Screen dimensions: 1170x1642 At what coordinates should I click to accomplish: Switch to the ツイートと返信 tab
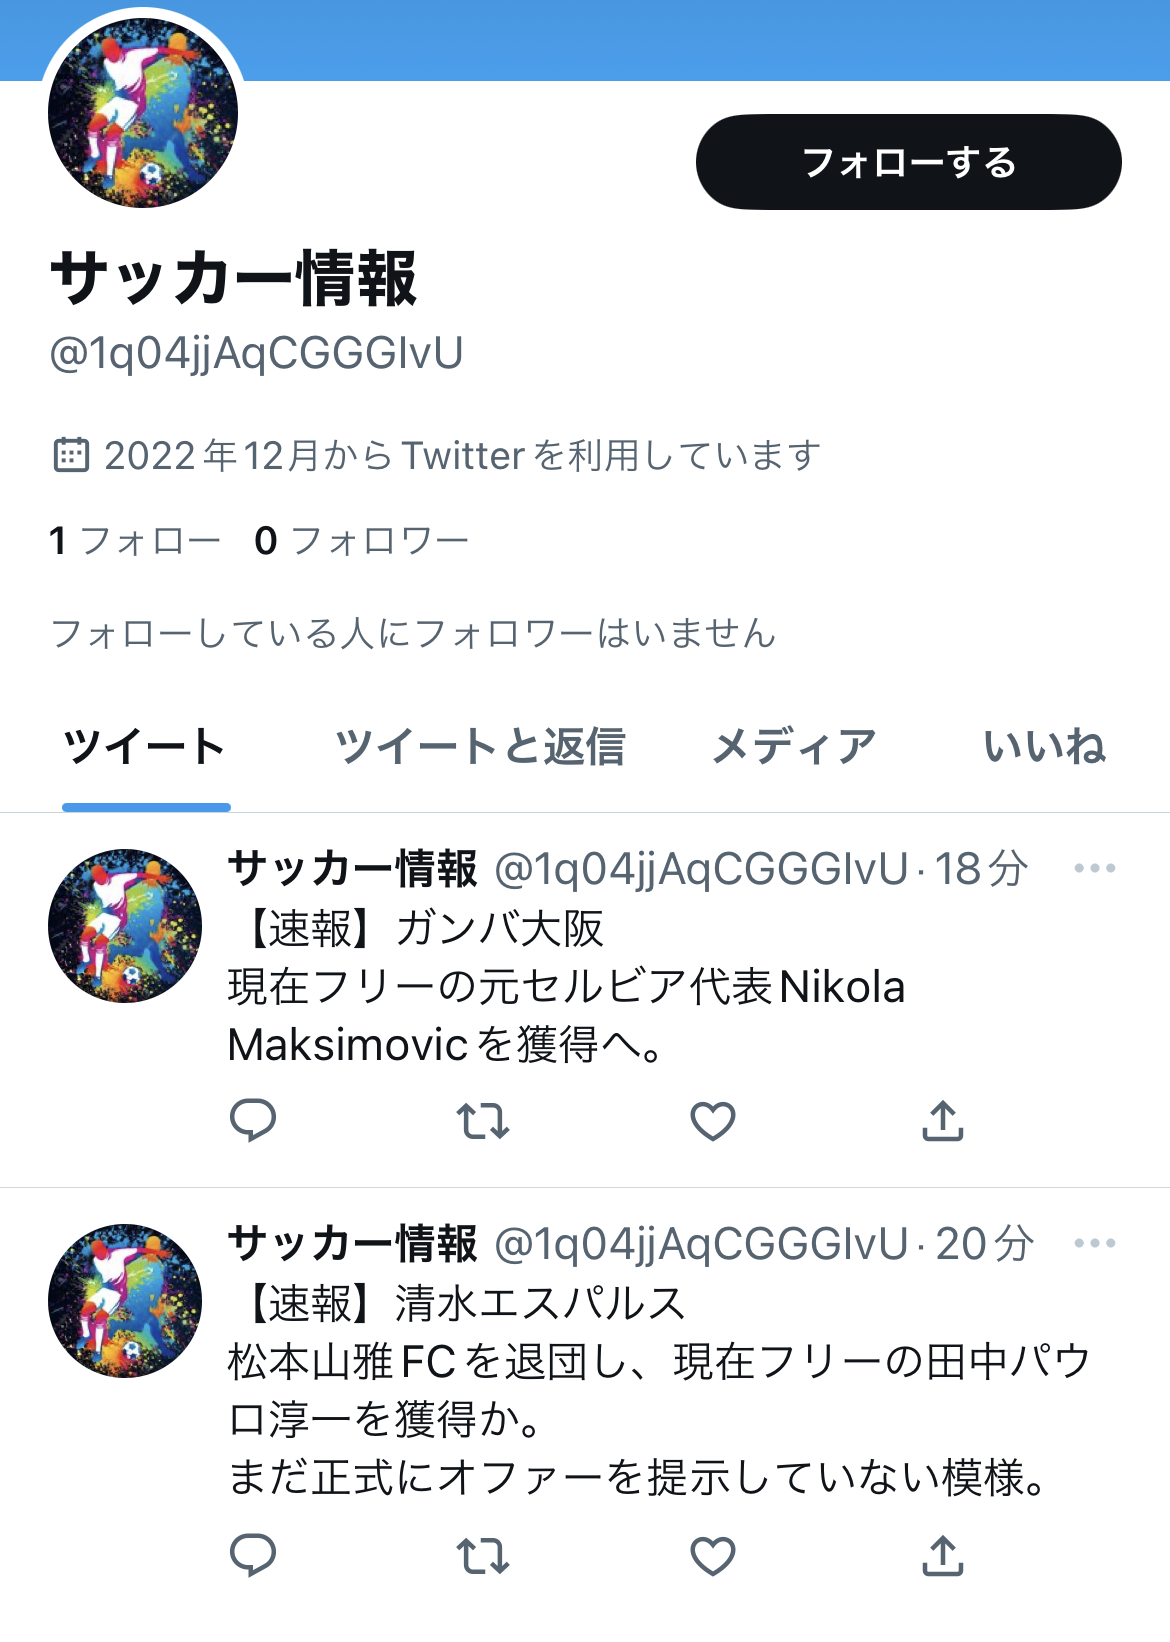tap(480, 747)
